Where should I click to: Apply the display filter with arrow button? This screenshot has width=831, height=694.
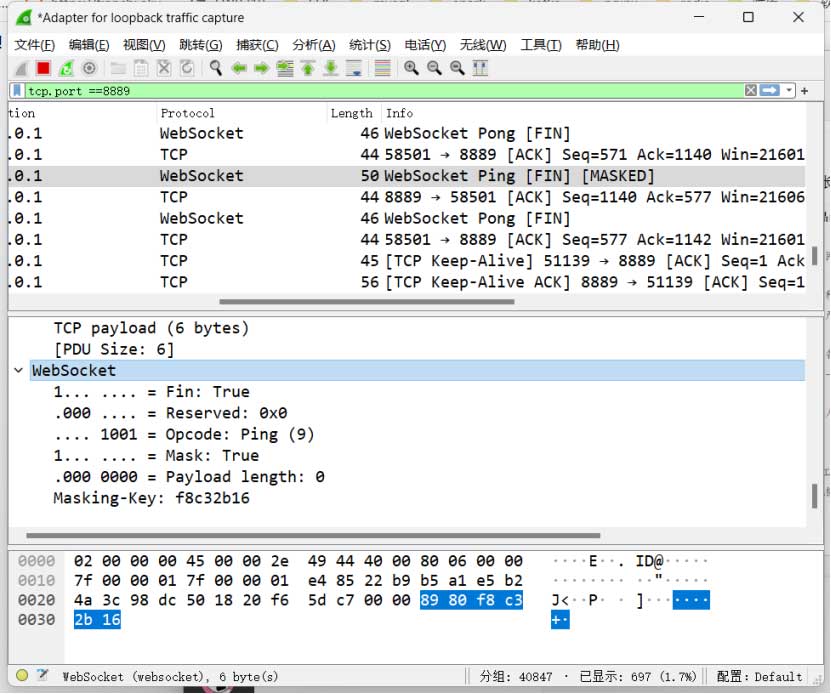pos(770,91)
